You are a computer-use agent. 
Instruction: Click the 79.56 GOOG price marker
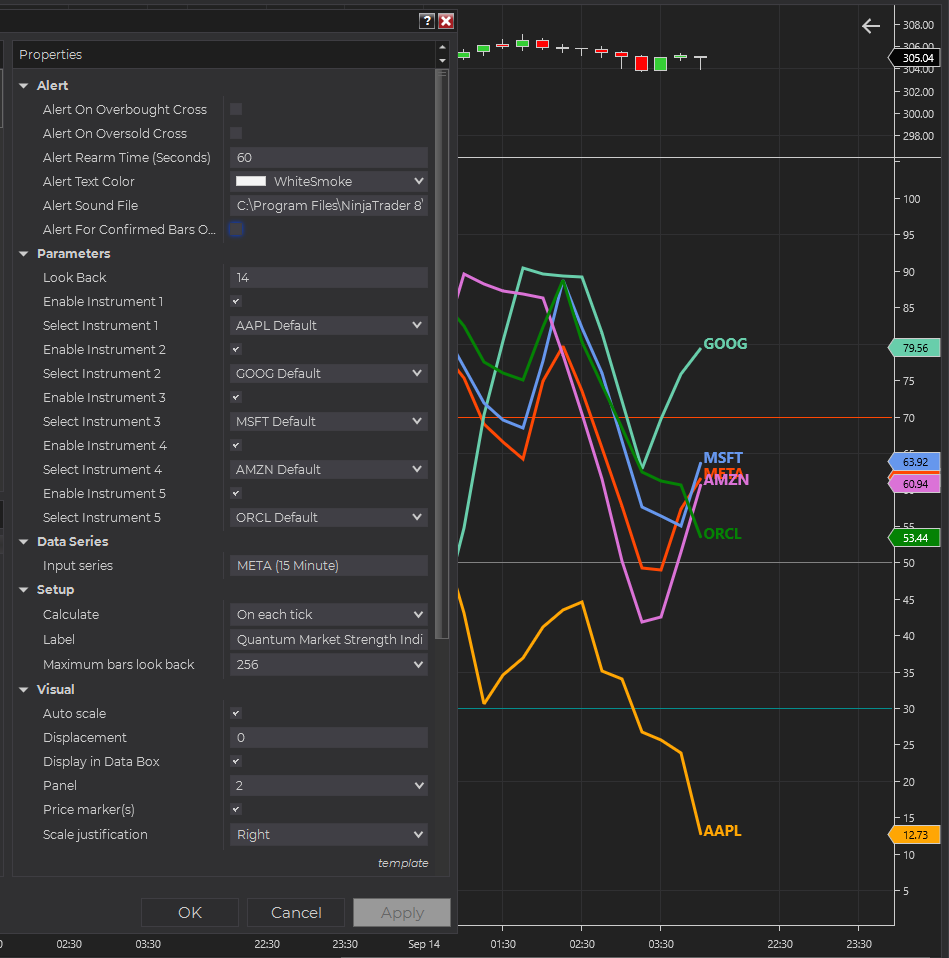tap(914, 348)
